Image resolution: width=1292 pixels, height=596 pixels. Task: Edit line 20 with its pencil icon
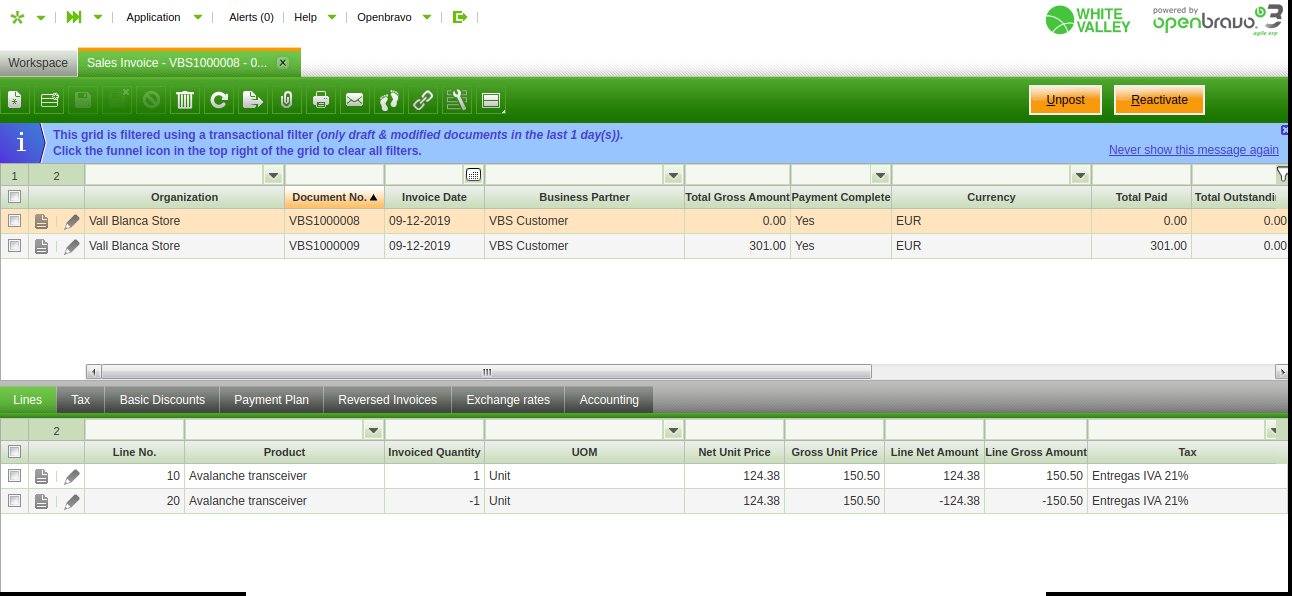(x=71, y=501)
